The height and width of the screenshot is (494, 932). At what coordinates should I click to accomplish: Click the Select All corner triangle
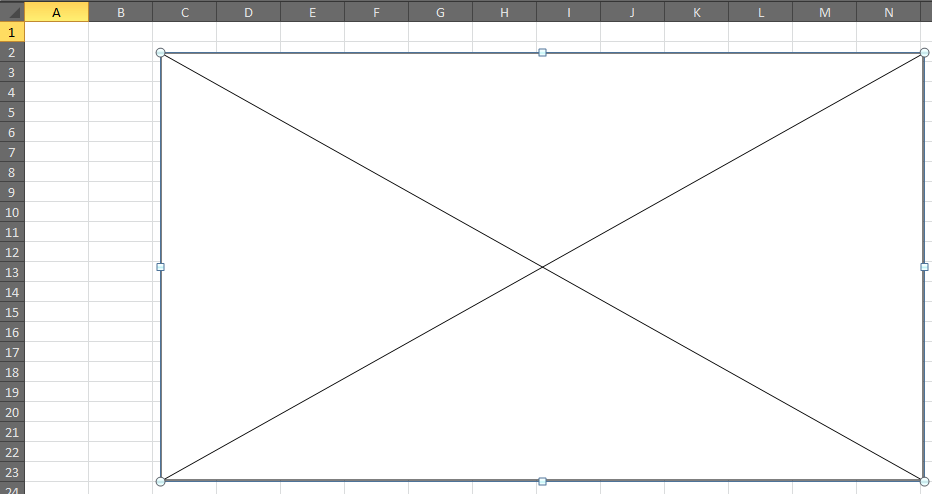point(12,12)
